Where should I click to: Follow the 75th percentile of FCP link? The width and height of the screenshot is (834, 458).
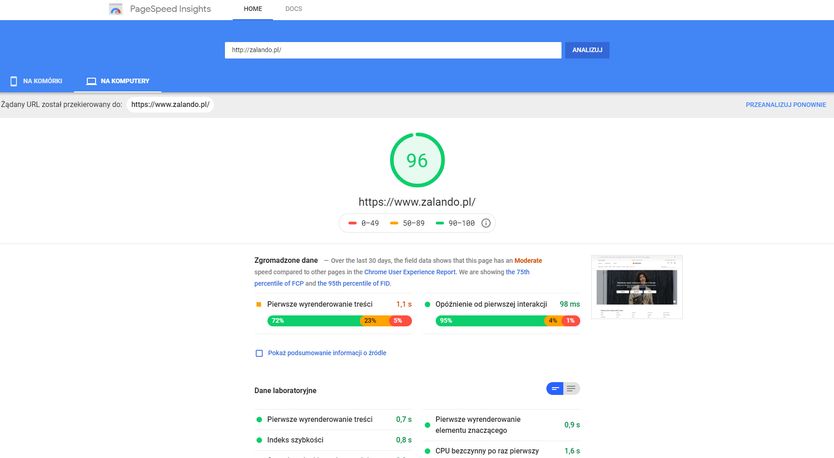(x=391, y=278)
